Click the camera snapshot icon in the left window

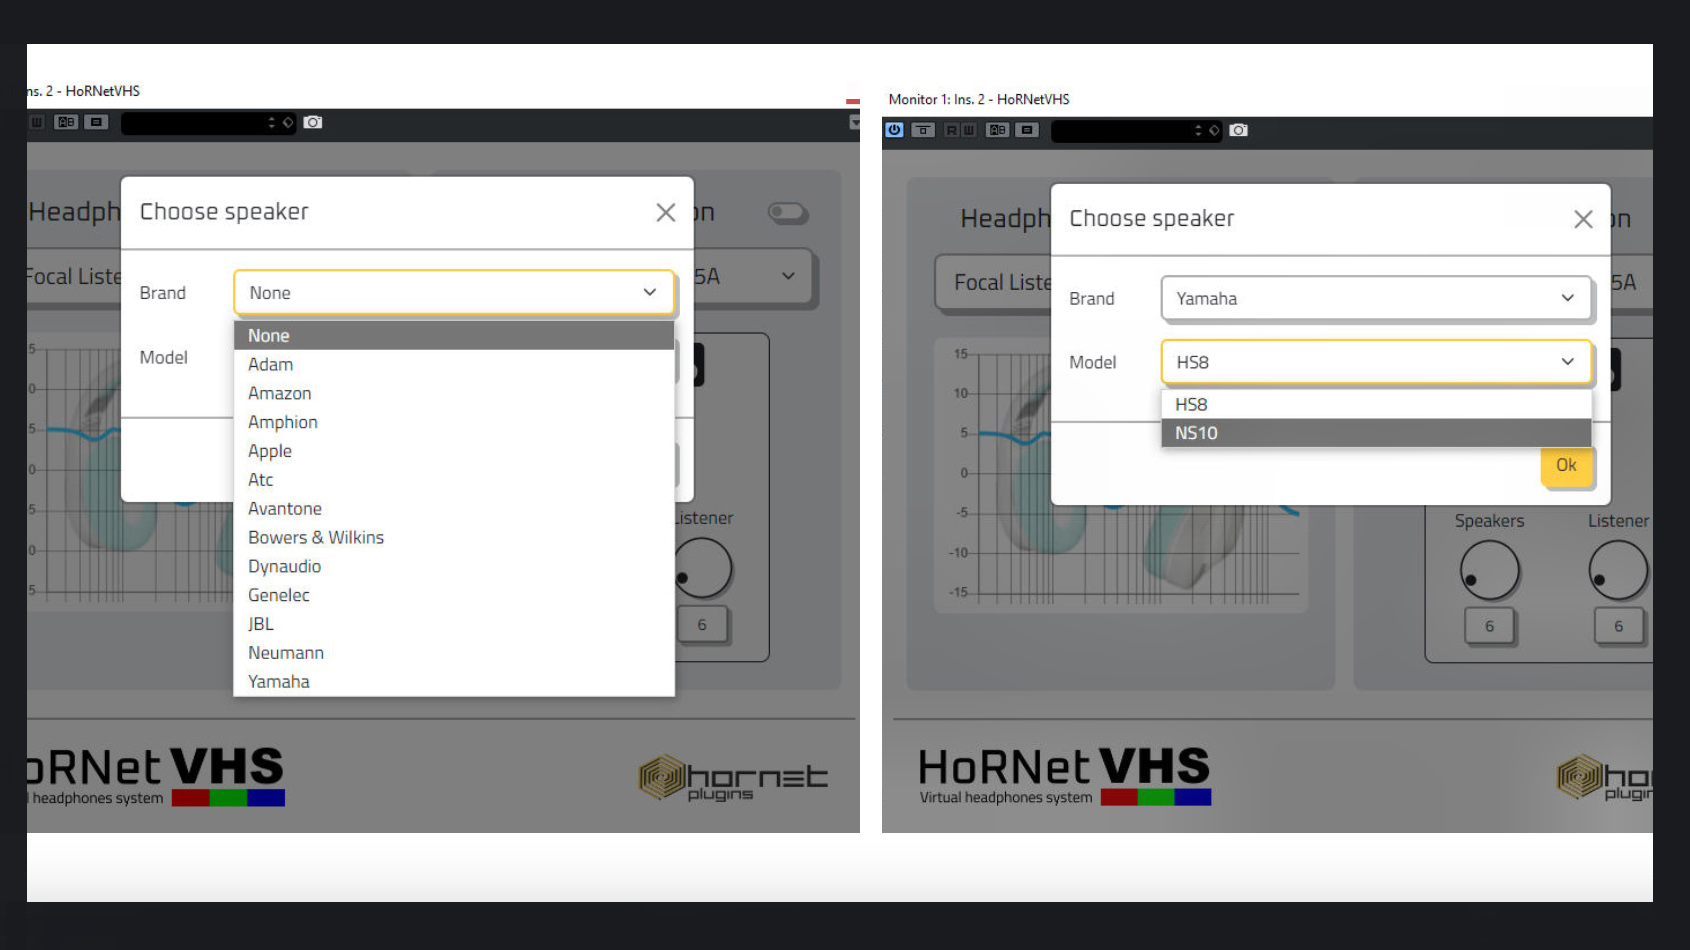[x=313, y=122]
